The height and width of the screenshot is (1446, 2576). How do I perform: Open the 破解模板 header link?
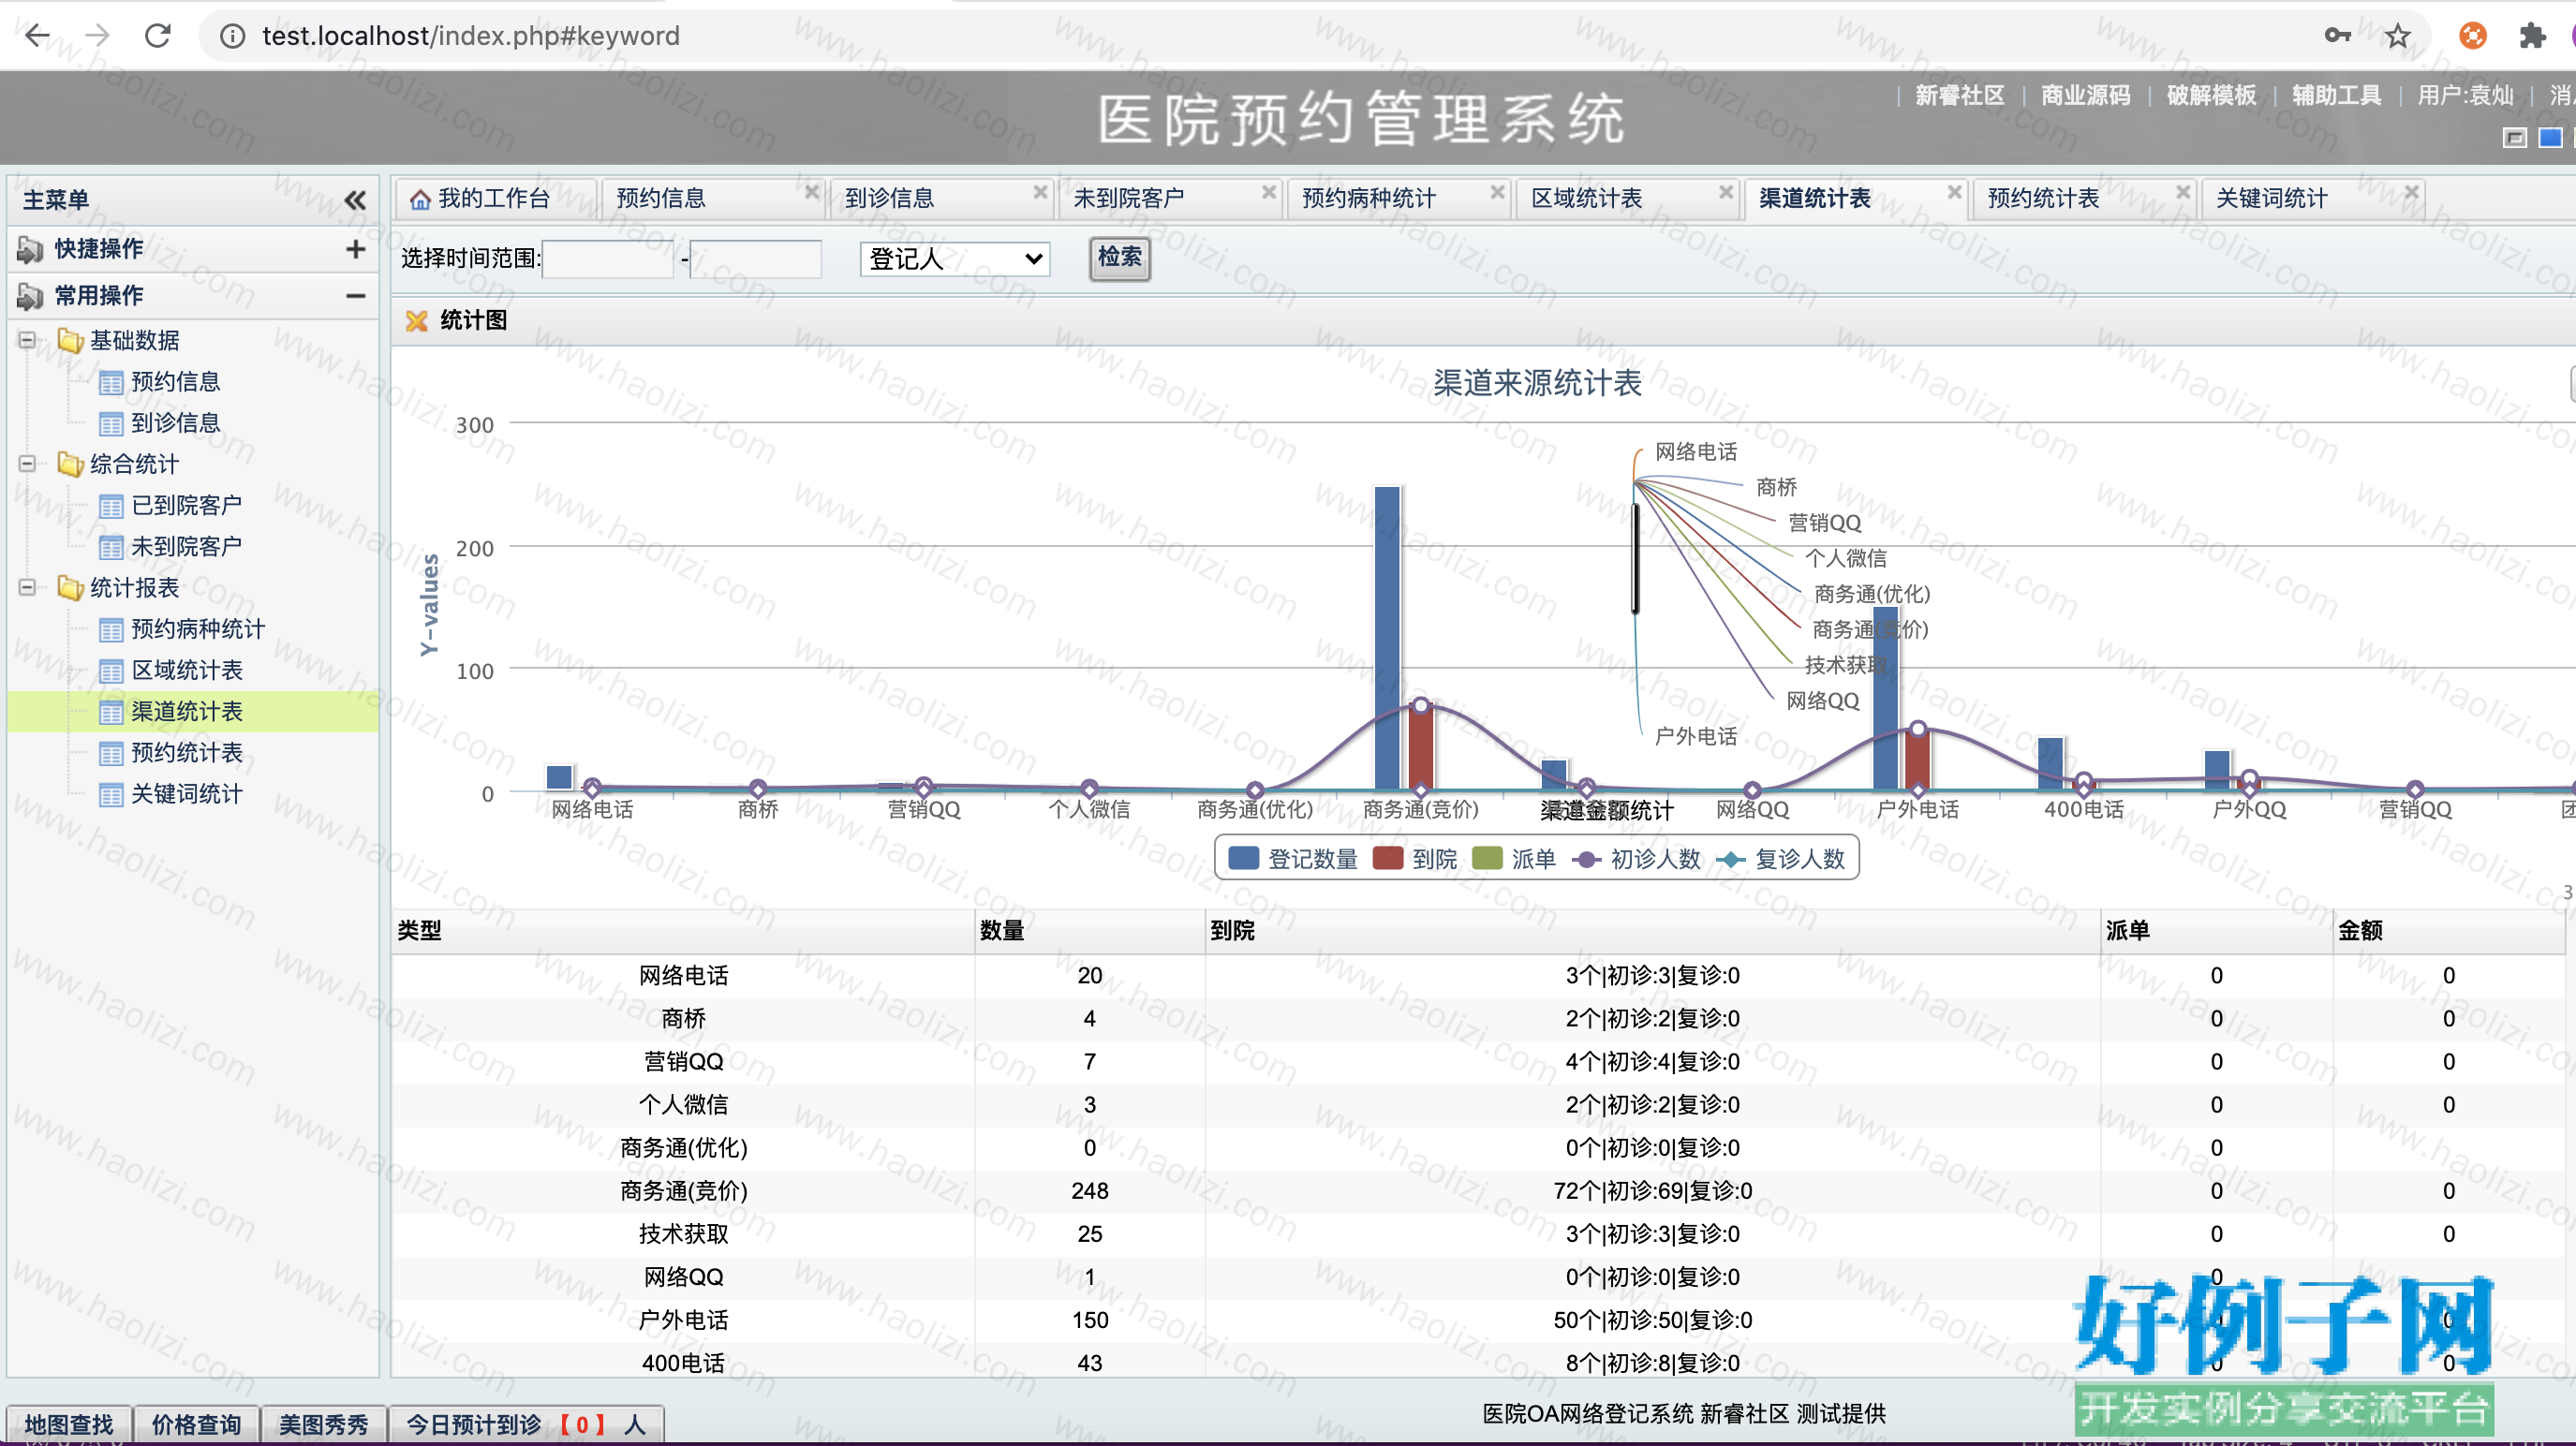[2211, 96]
